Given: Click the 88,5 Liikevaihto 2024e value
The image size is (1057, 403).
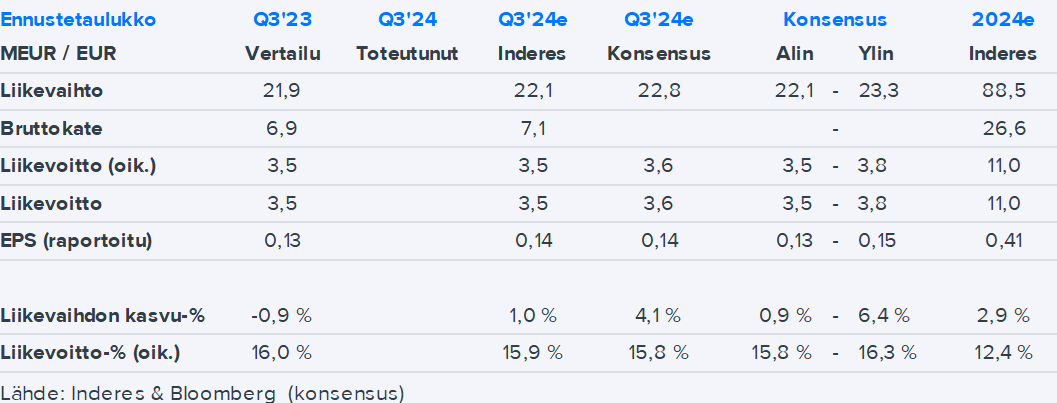Looking at the screenshot, I should (1001, 91).
